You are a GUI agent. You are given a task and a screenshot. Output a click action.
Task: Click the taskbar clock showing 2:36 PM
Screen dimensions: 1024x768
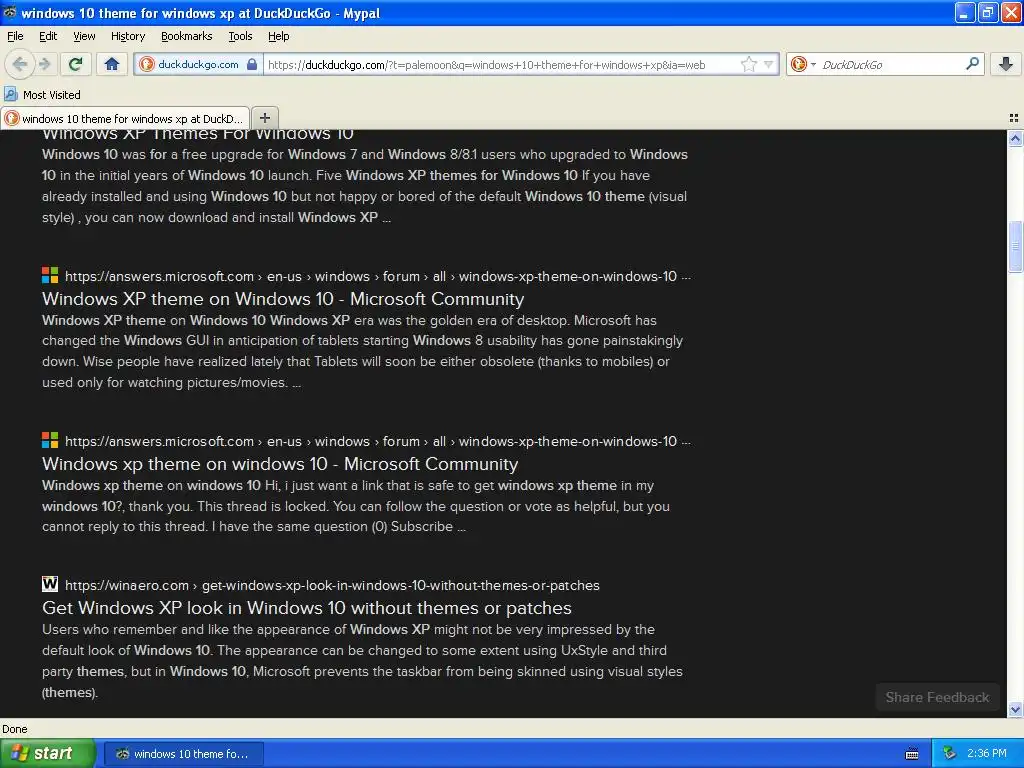[x=987, y=753]
